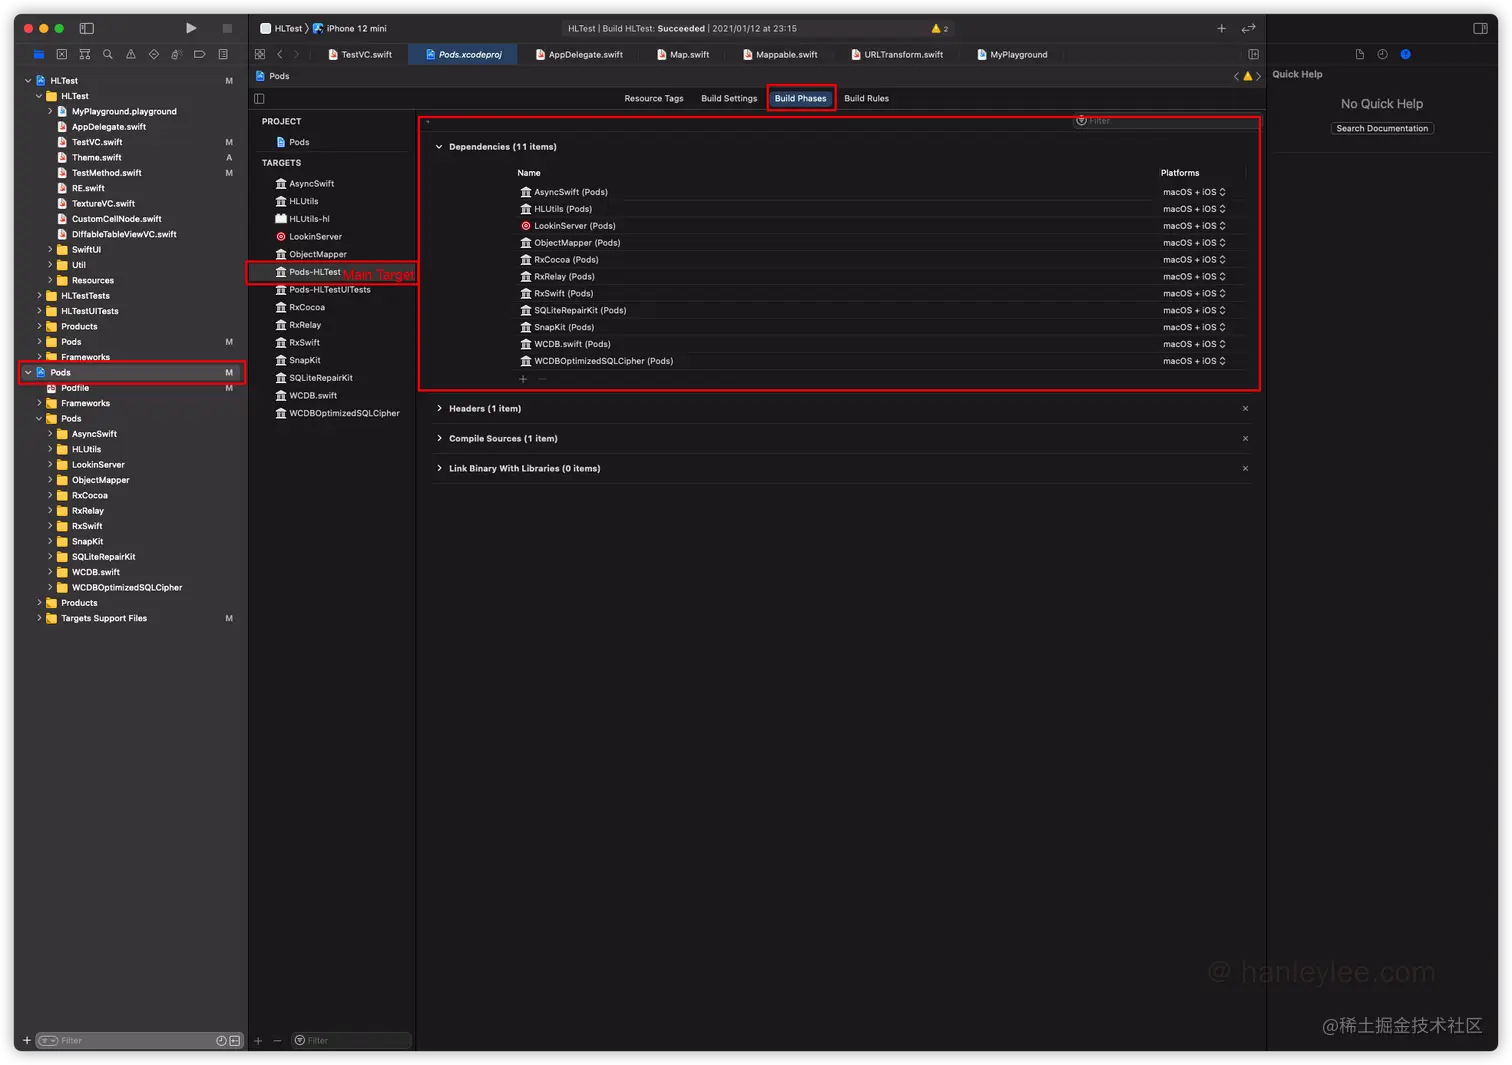Choose the iPhone 12 mini run destination
1512x1065 pixels.
click(x=351, y=28)
